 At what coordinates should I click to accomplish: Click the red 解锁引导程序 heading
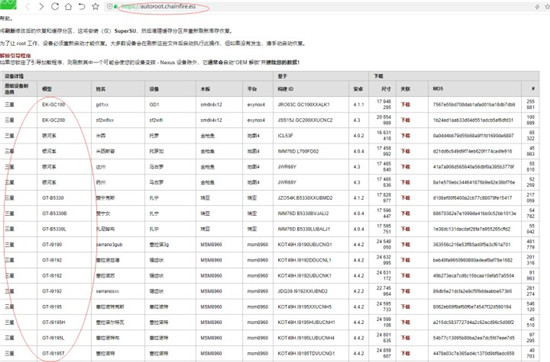tap(15, 56)
